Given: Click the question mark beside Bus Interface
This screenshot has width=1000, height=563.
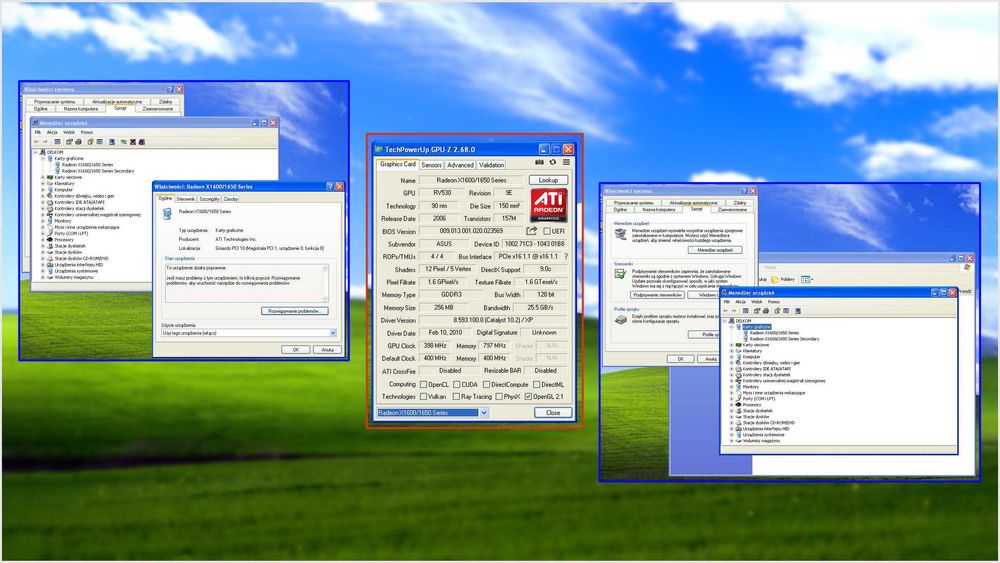Looking at the screenshot, I should pos(566,256).
